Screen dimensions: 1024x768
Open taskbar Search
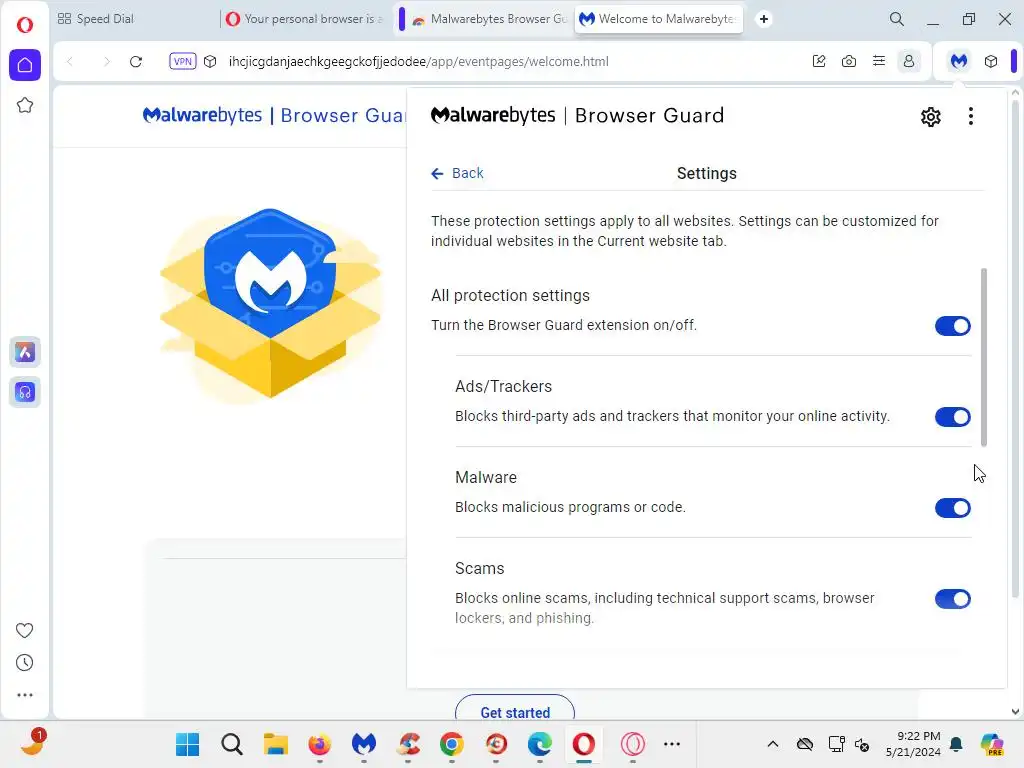pyautogui.click(x=231, y=744)
